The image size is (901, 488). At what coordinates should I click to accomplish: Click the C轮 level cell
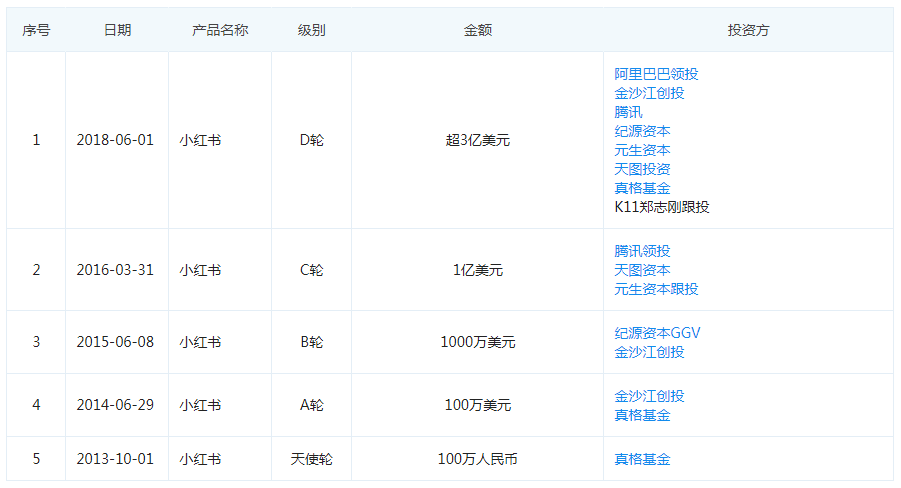[x=311, y=270]
